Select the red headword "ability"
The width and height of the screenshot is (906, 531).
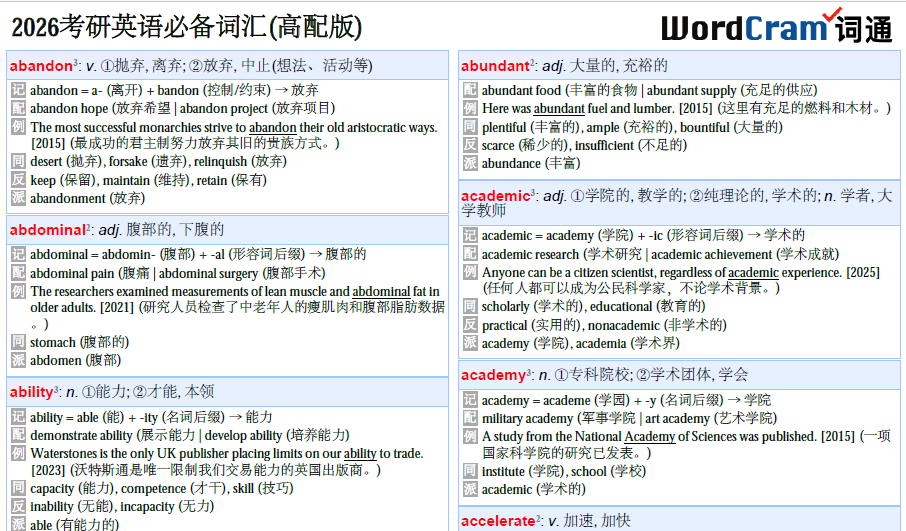tap(31, 392)
